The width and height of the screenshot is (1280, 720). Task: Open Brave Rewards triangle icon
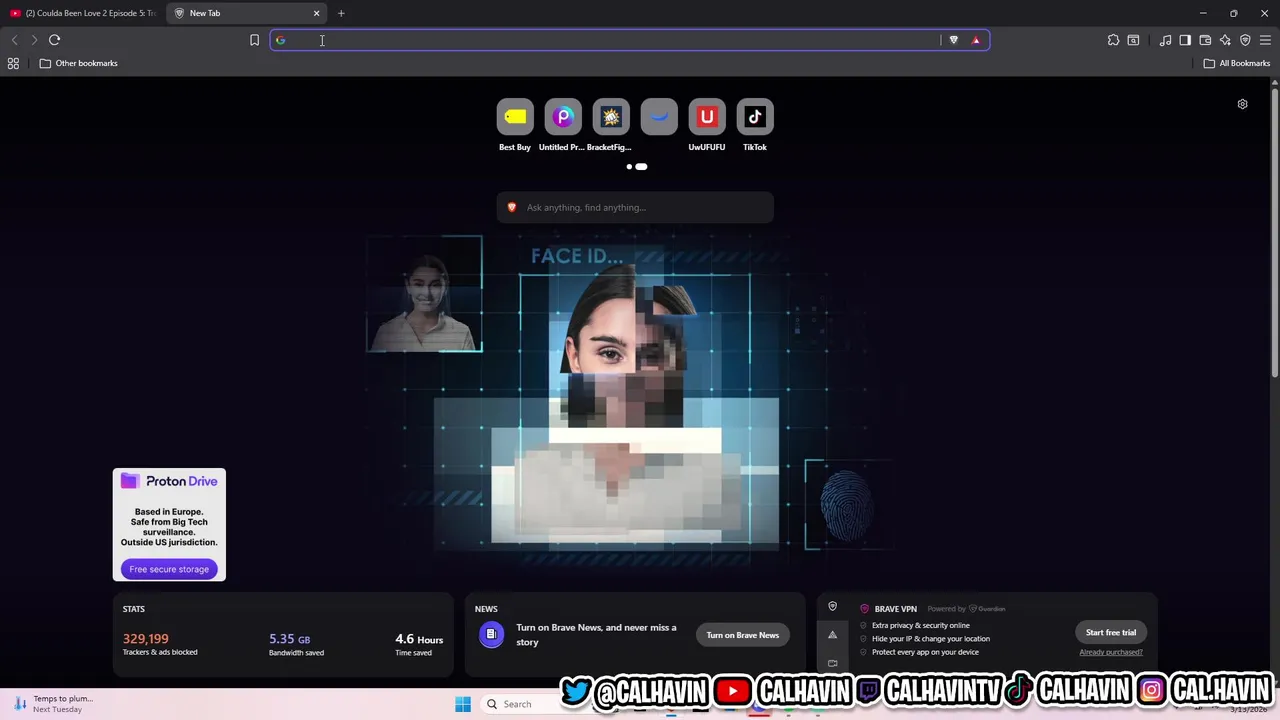coord(976,40)
